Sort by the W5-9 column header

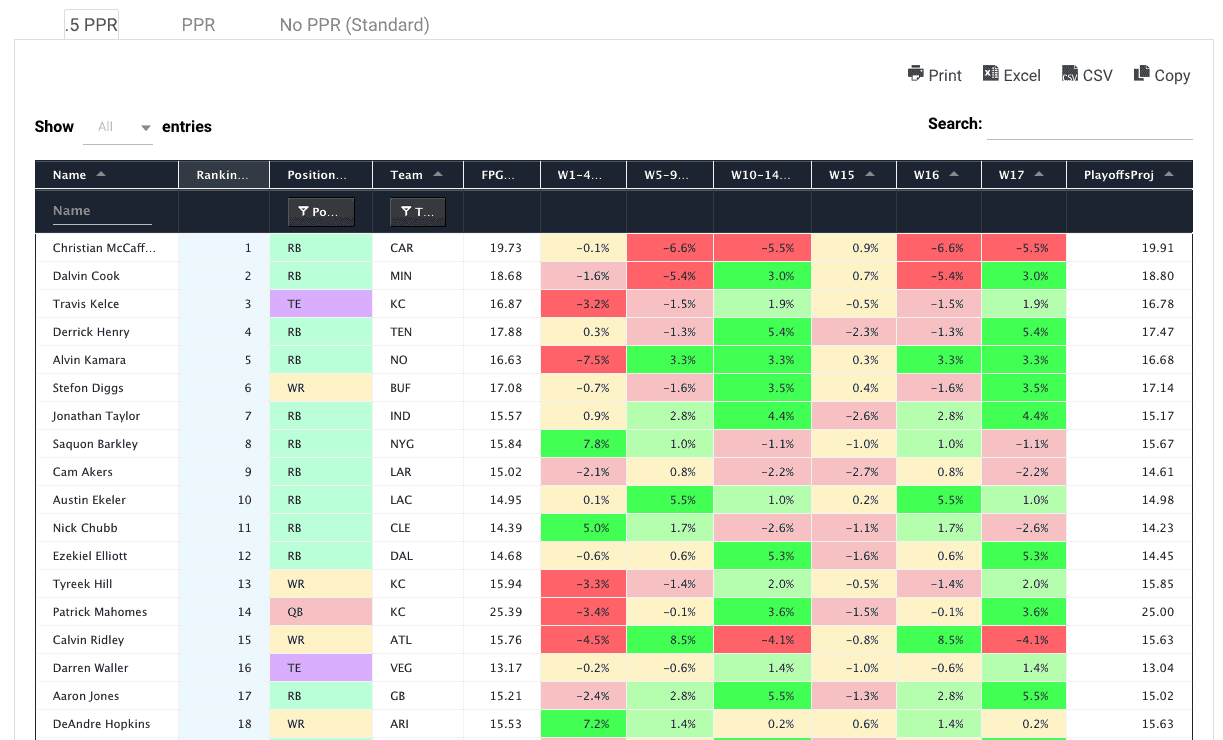click(x=670, y=175)
